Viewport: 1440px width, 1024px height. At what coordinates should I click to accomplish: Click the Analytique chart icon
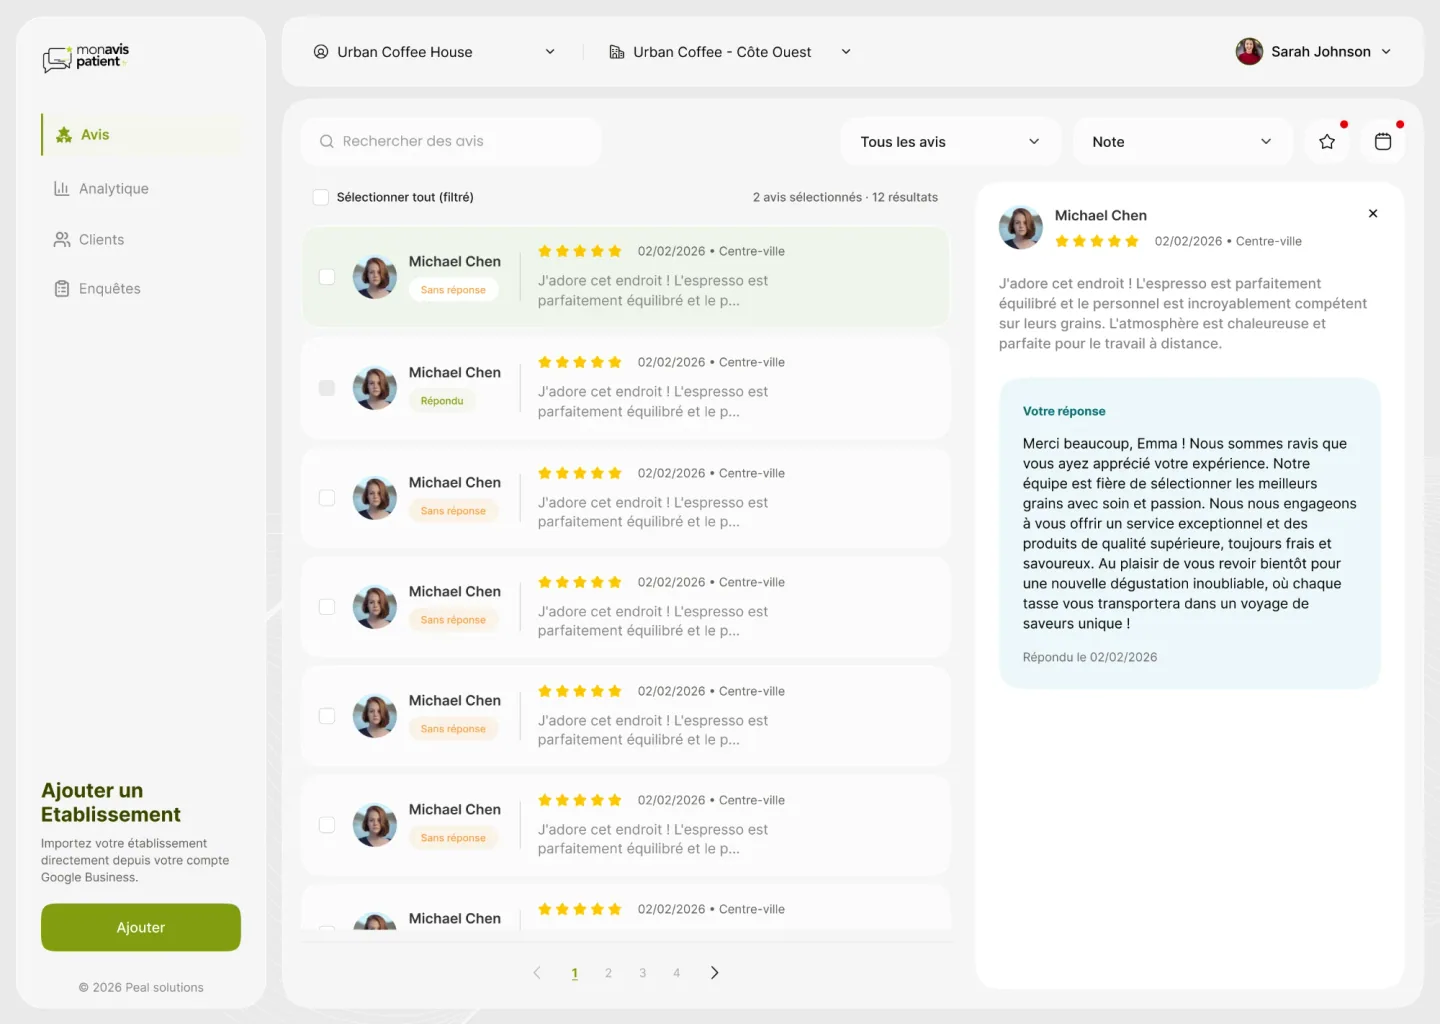coord(62,188)
